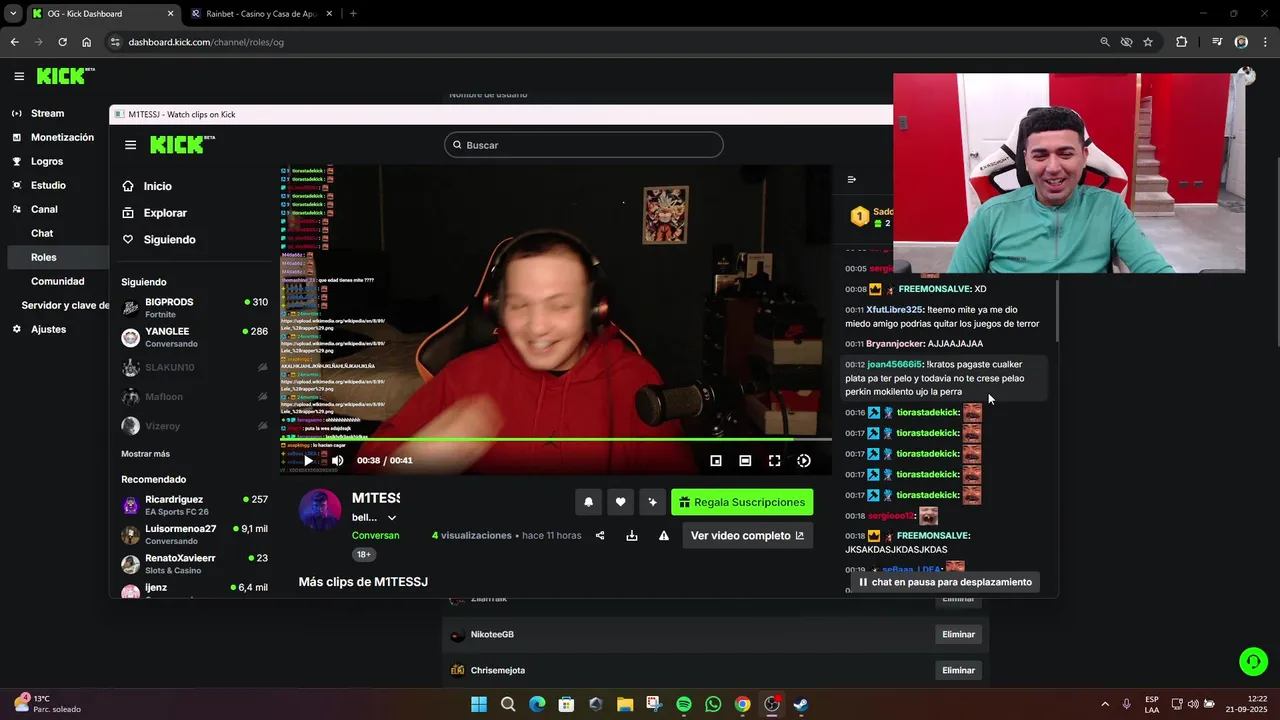
Task: Select Chat under Canal
Action: [x=42, y=233]
